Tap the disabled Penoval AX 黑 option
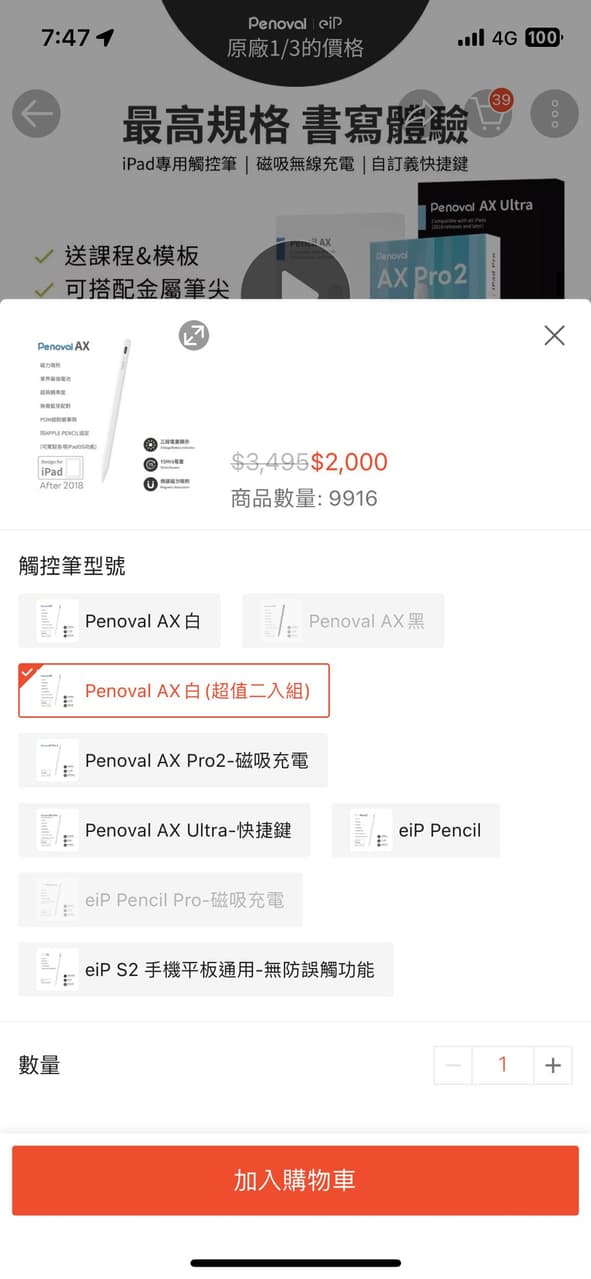Image resolution: width=591 pixels, height=1279 pixels. [342, 620]
